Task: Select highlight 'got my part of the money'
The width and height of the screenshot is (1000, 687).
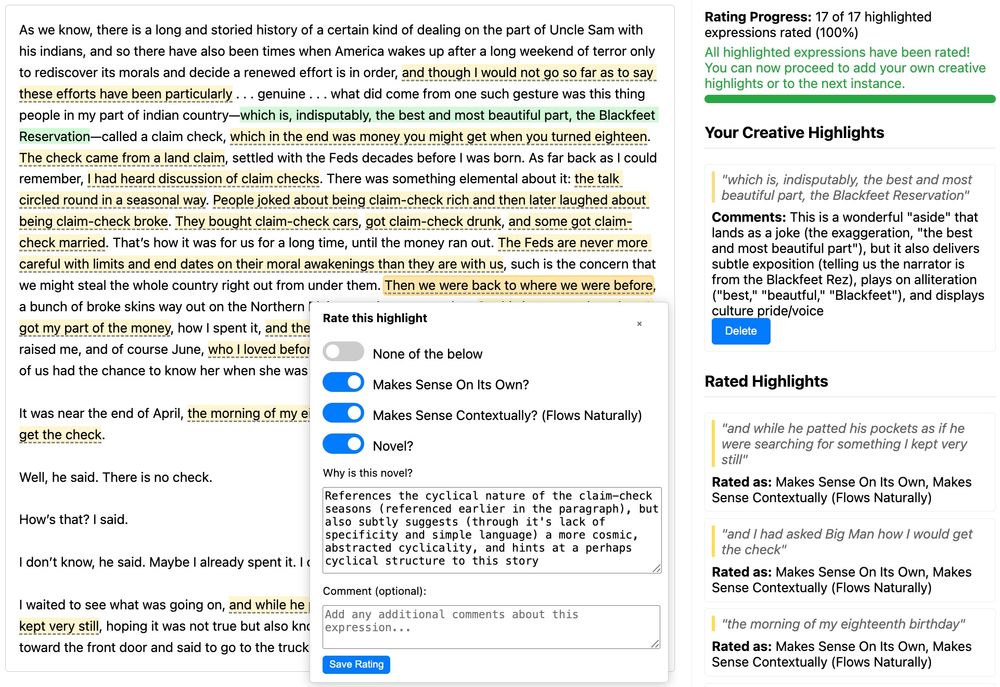Action: [95, 328]
